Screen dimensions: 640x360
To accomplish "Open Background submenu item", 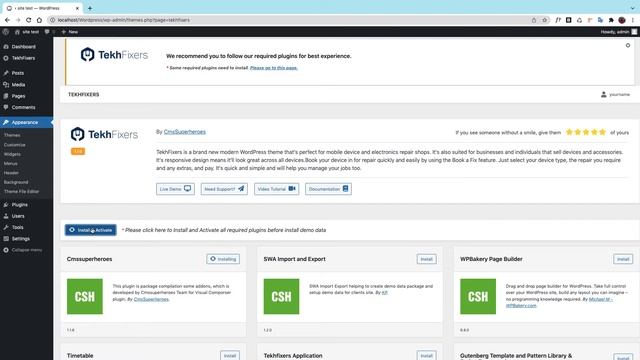I will pos(16,182).
